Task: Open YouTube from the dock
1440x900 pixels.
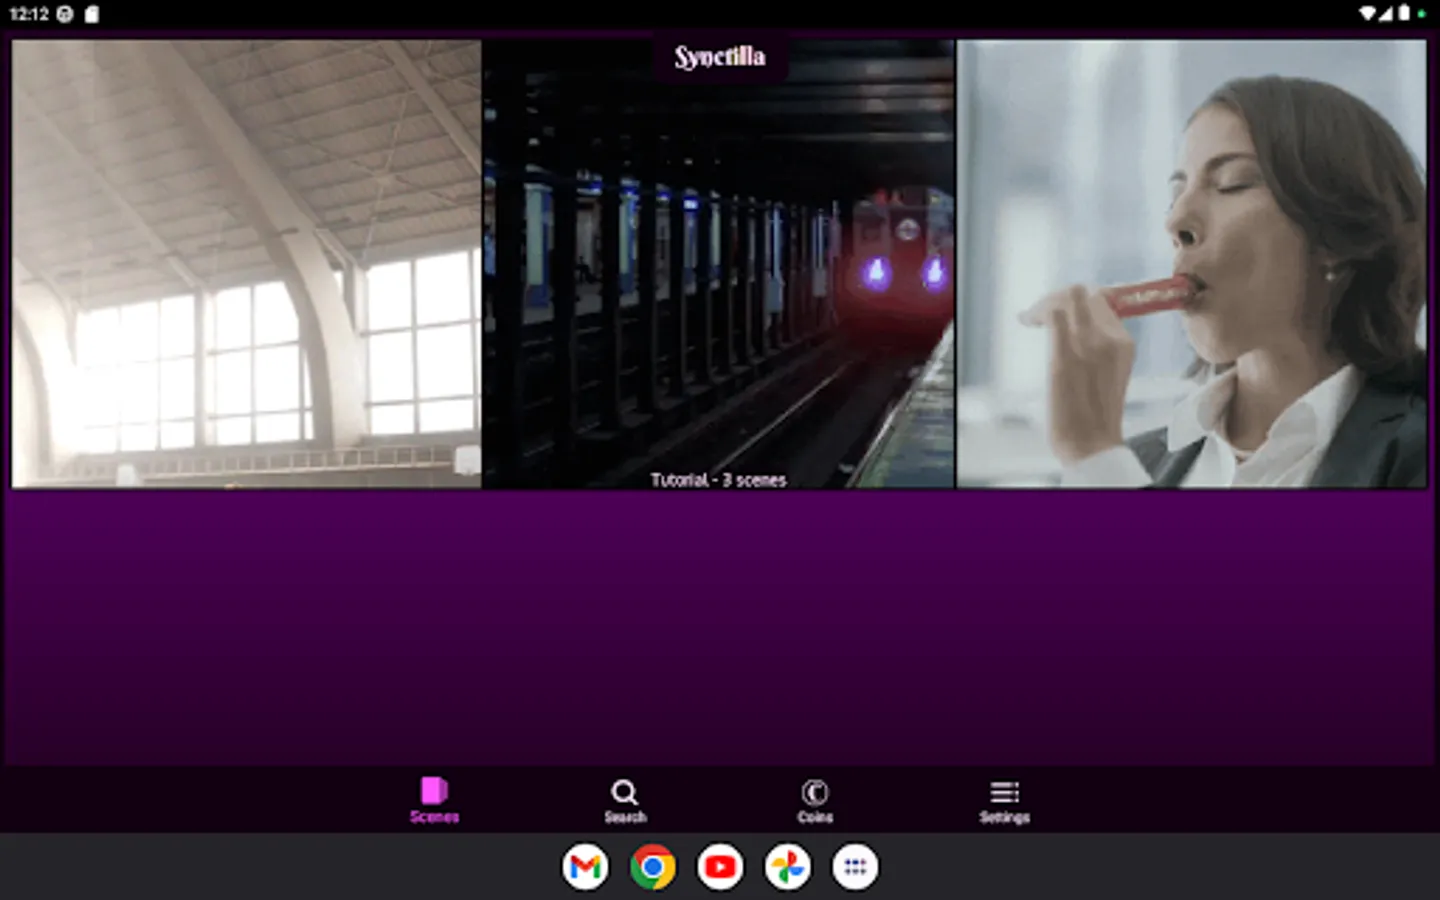Action: pyautogui.click(x=720, y=867)
